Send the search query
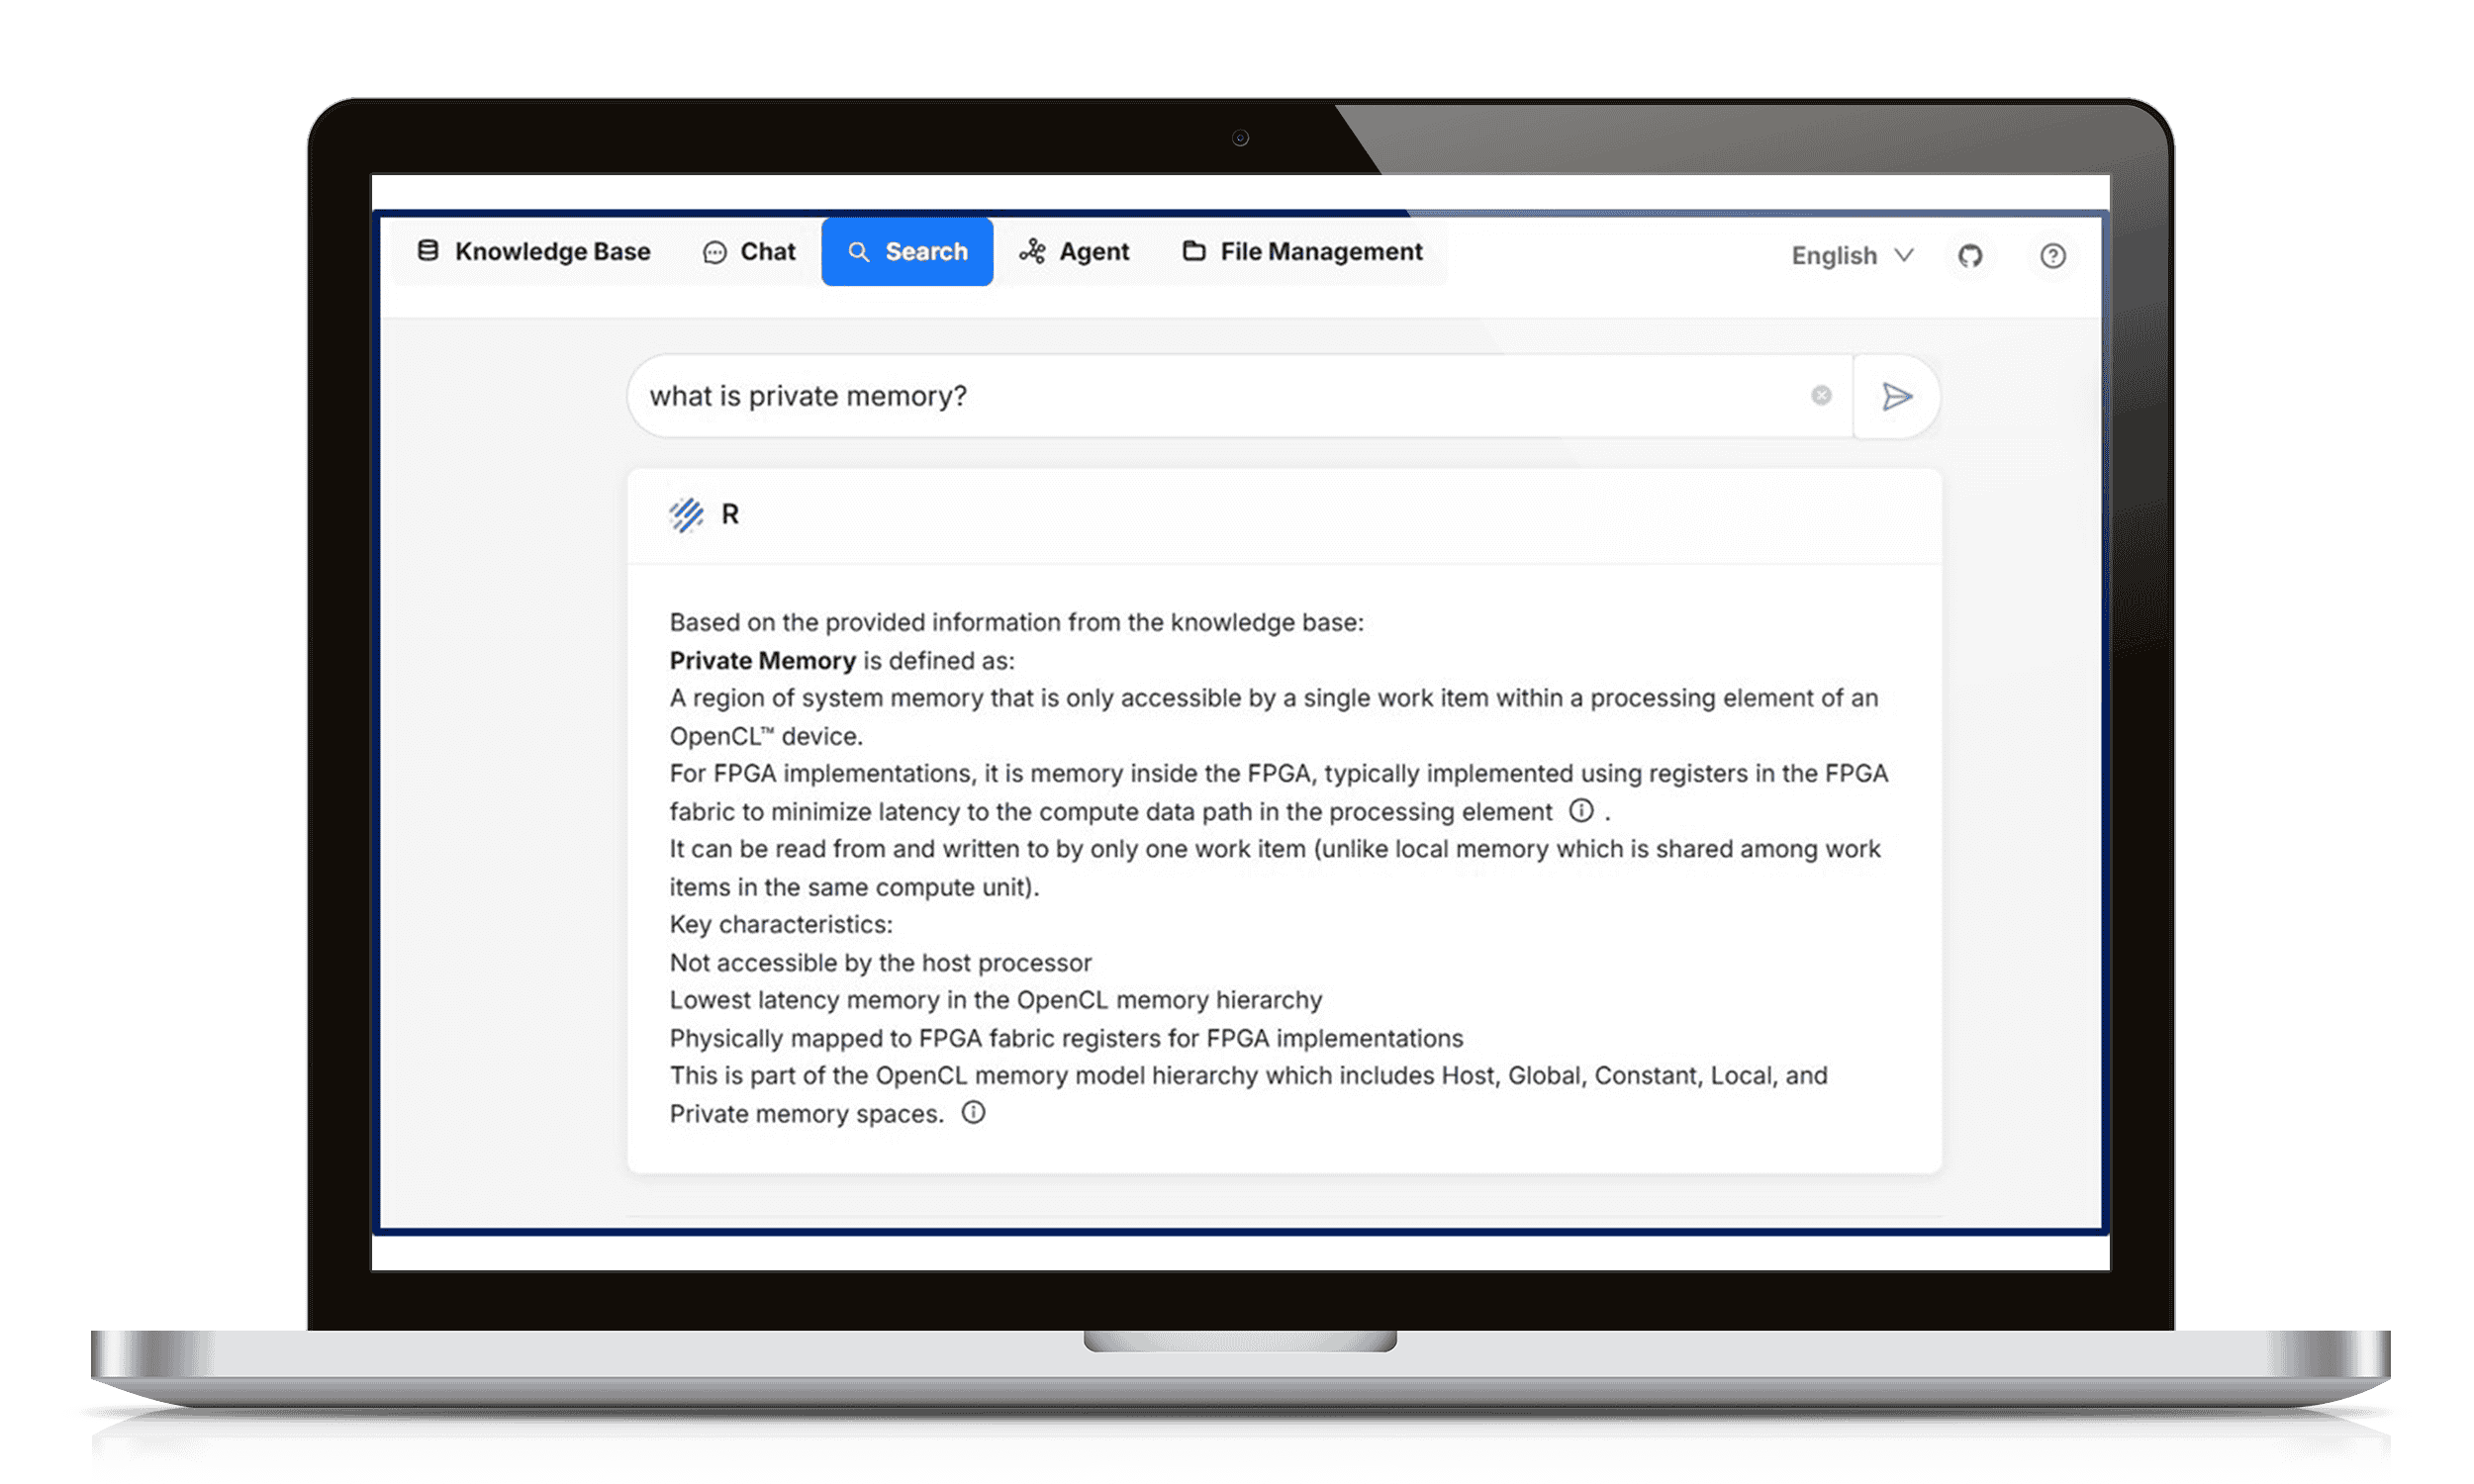This screenshot has width=2474, height=1484. (x=1896, y=397)
